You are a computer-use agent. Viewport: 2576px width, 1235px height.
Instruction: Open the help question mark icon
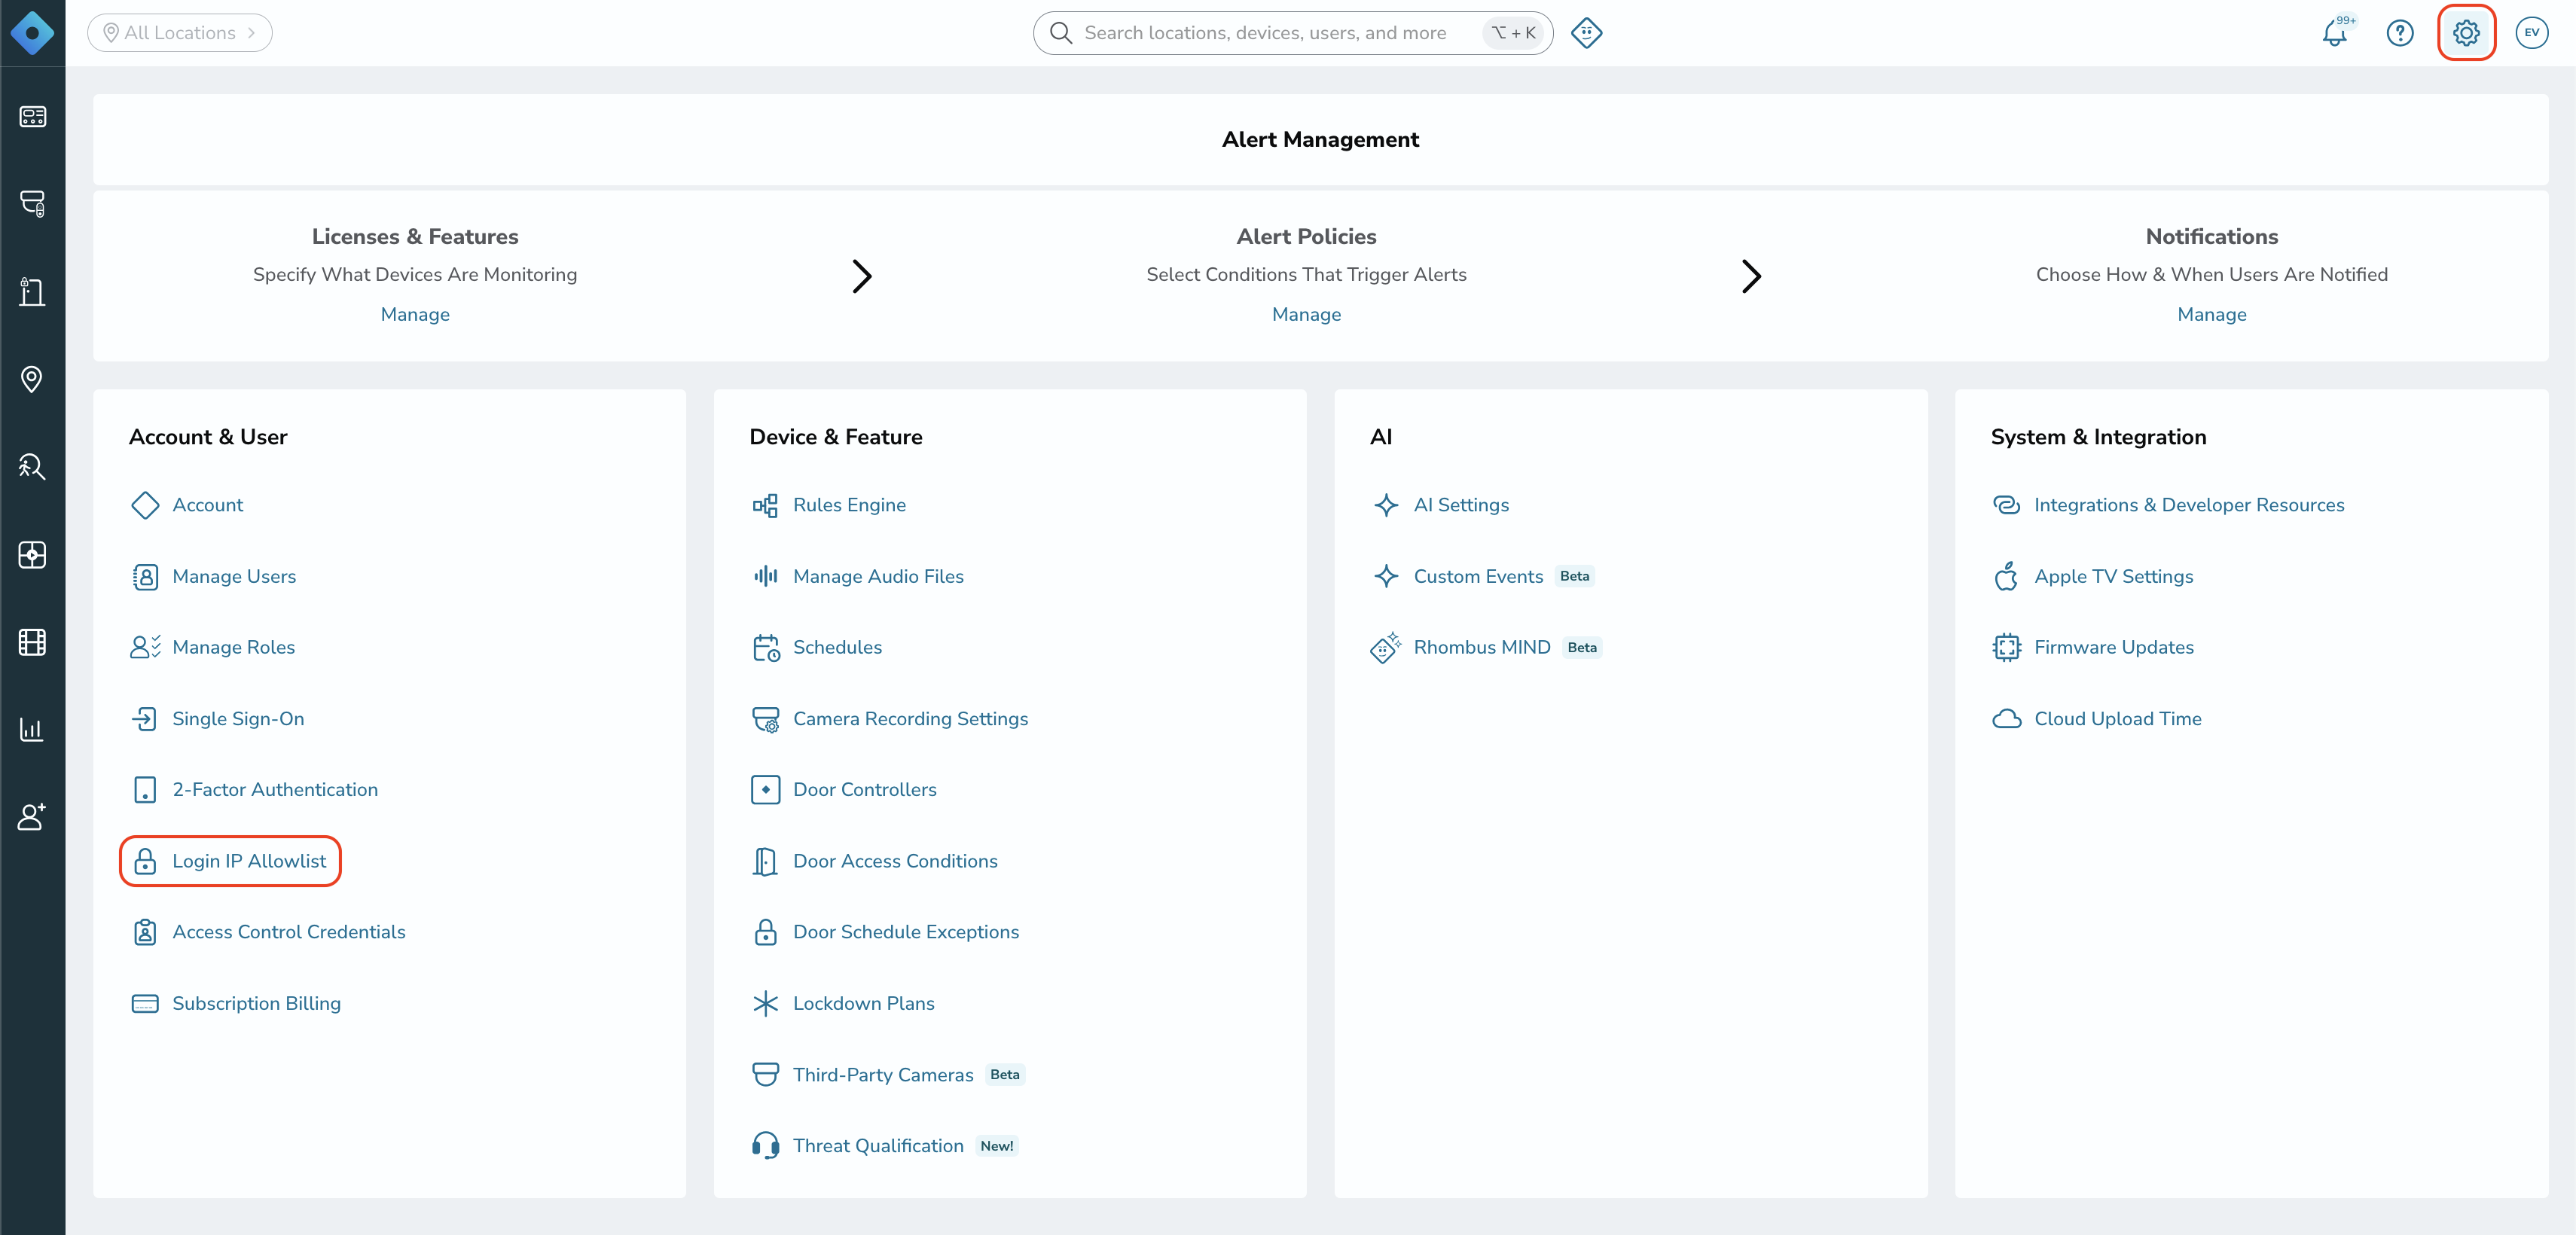[x=2400, y=33]
